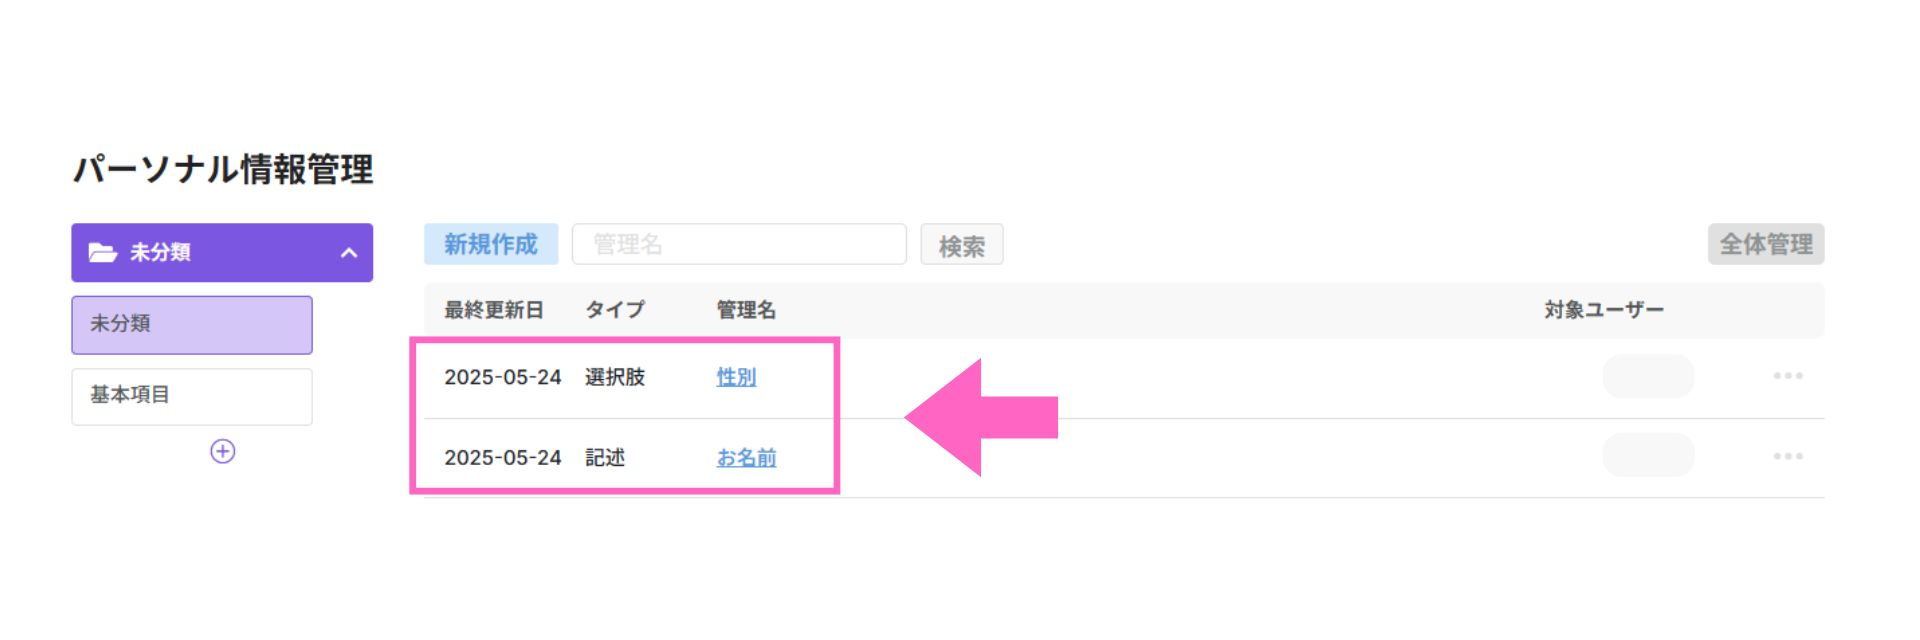Focus the 管理名 search field
This screenshot has height=640, width=1920.
click(739, 244)
